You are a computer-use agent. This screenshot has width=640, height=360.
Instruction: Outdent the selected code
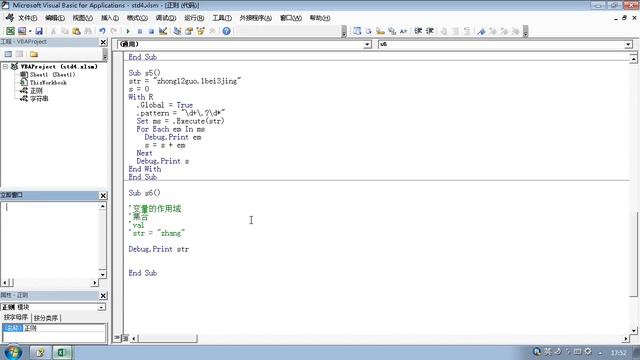coord(430,31)
